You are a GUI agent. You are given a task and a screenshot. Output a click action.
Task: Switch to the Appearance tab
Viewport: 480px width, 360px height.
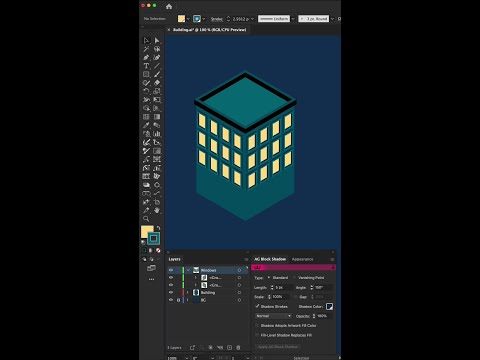point(302,259)
